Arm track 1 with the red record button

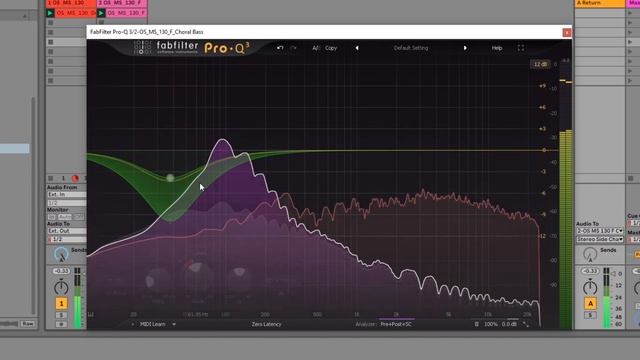click(x=75, y=178)
